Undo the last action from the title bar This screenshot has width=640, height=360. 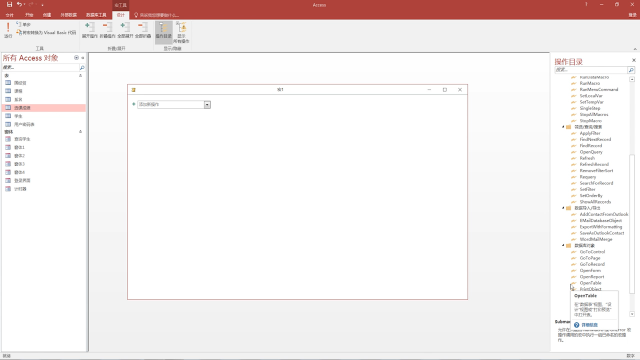click(19, 4)
